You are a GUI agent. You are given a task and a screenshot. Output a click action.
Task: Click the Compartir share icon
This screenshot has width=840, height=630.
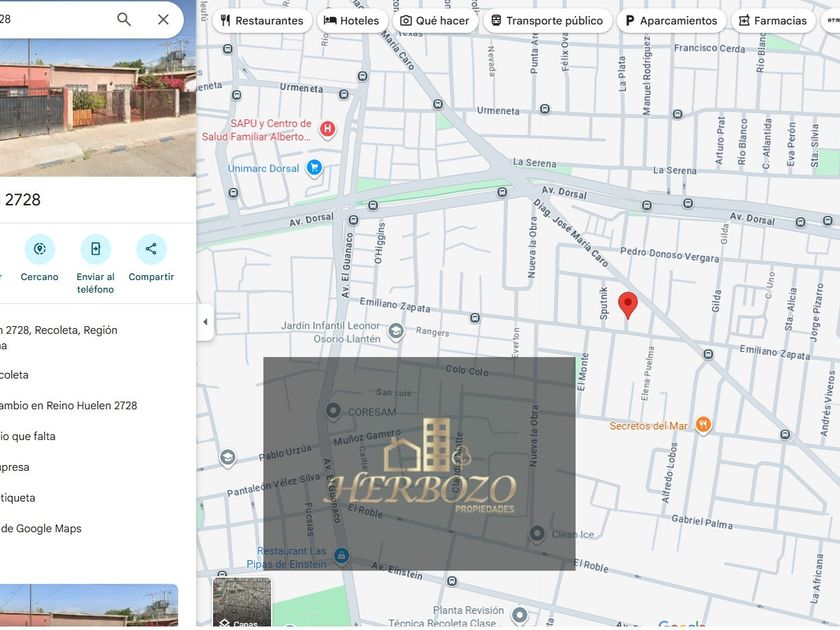click(x=151, y=249)
